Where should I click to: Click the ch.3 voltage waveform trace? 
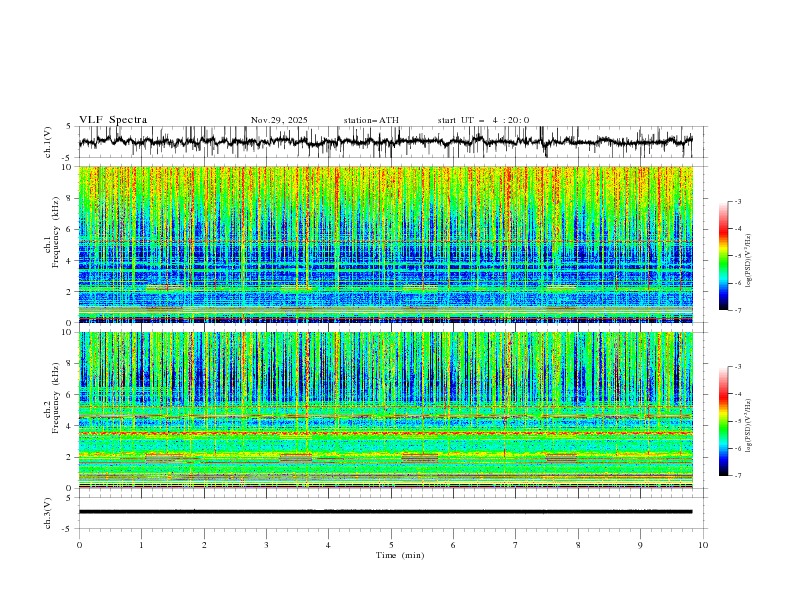click(385, 512)
